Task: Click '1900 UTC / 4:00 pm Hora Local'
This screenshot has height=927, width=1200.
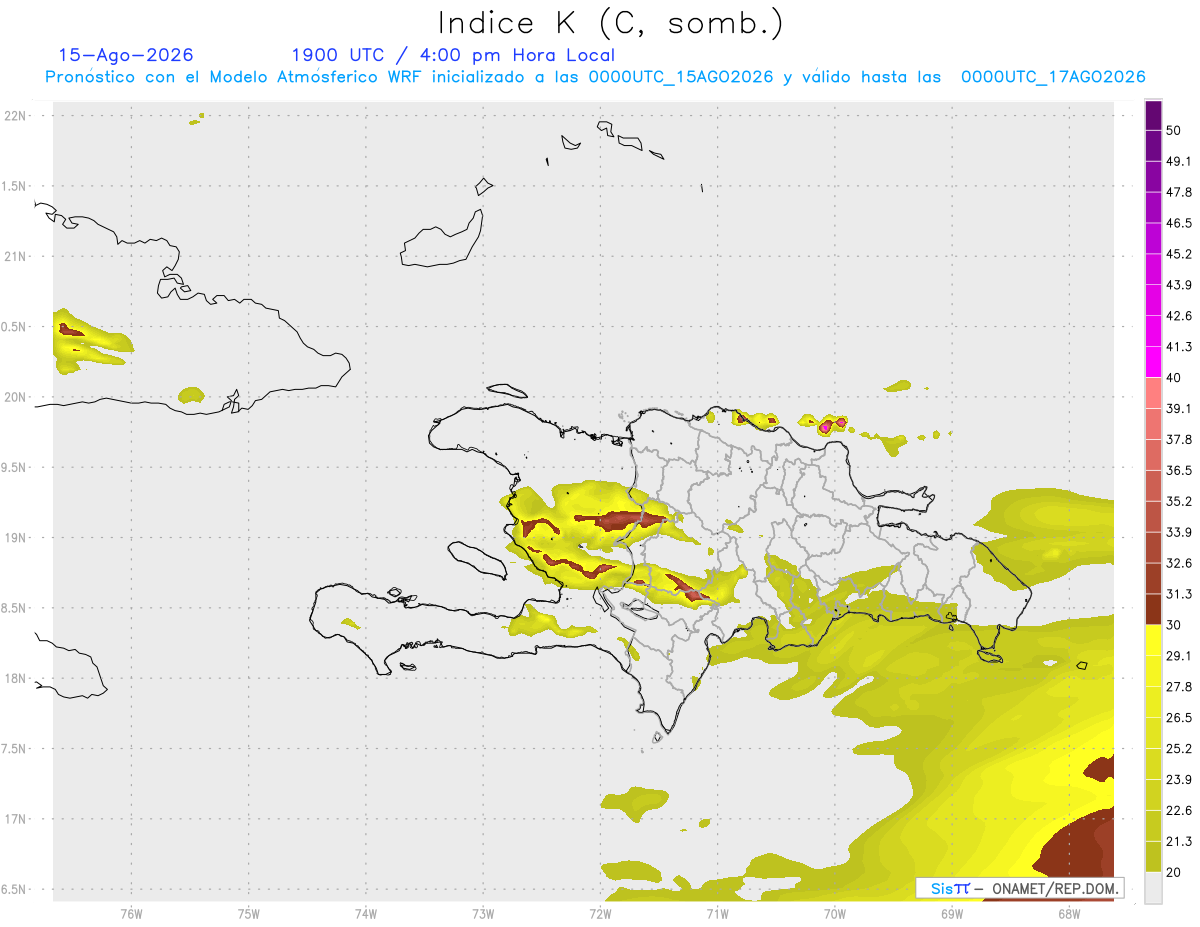Action: [x=452, y=55]
